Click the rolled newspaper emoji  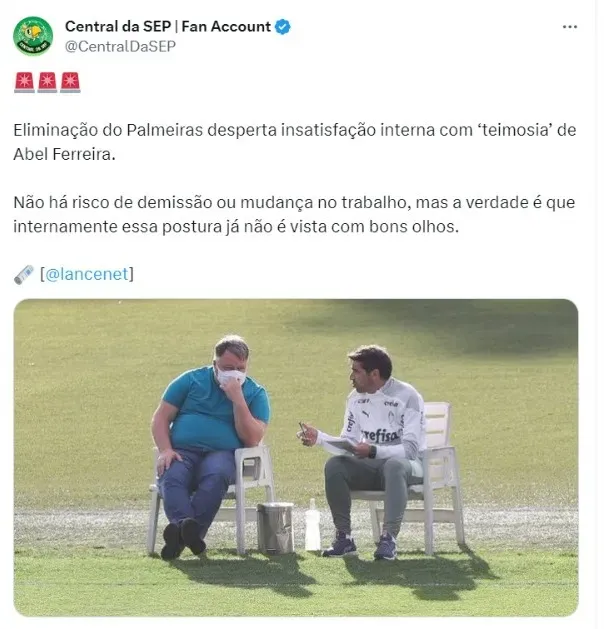24,275
